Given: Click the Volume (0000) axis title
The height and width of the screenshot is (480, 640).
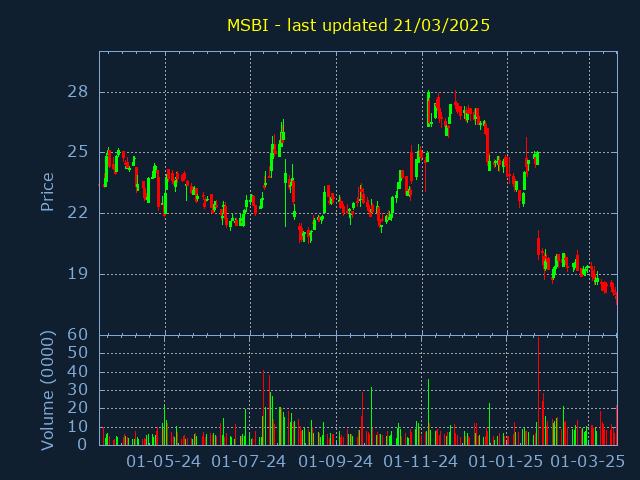Looking at the screenshot, I should coord(47,391).
